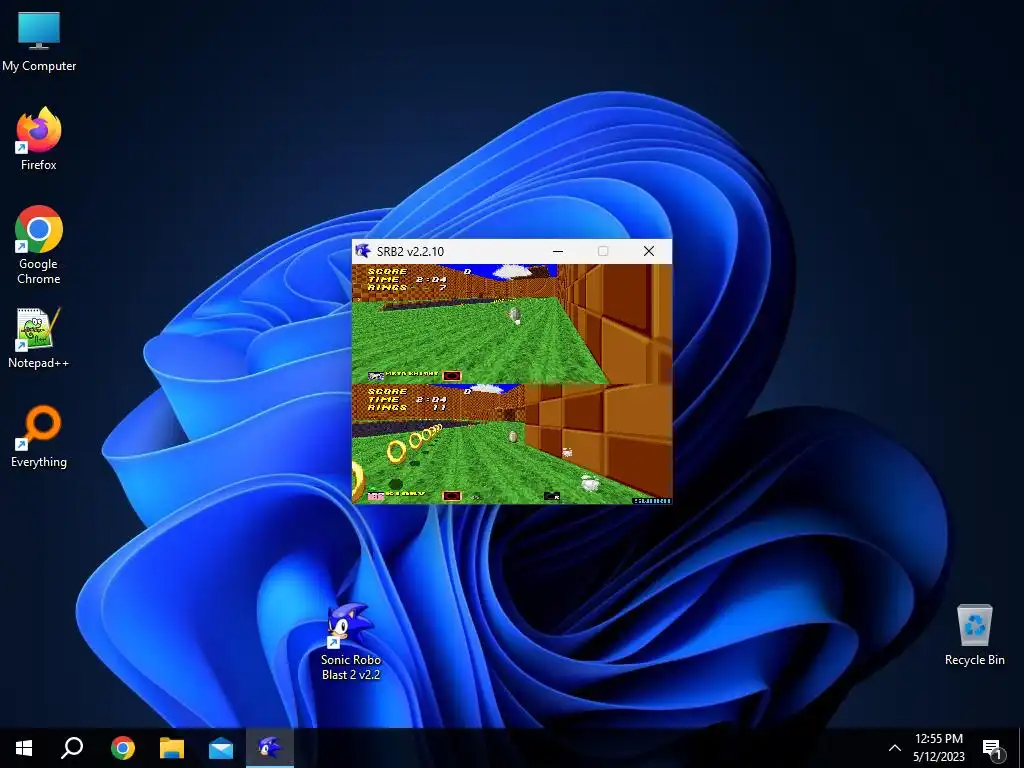The height and width of the screenshot is (768, 1024).
Task: Click the red emblem box beside Meta Knight name
Action: tap(452, 376)
